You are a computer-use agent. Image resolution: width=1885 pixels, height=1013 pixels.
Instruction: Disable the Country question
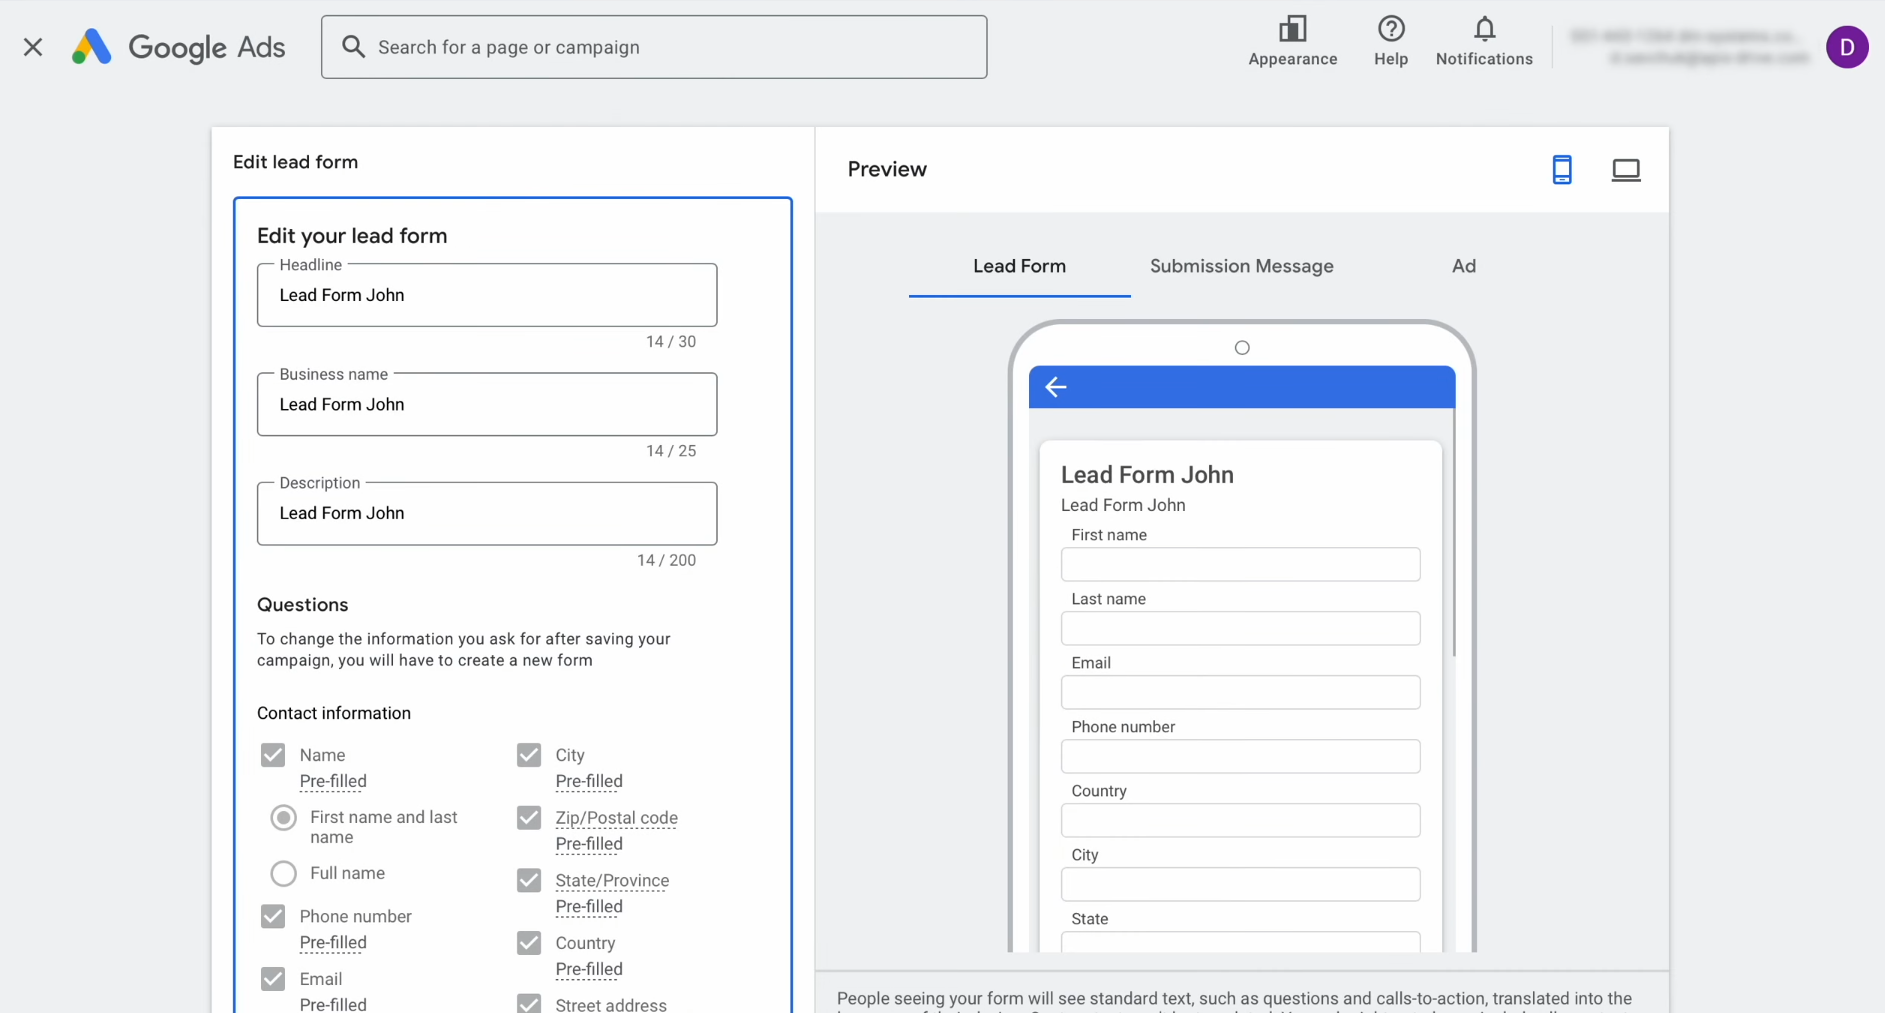(529, 942)
